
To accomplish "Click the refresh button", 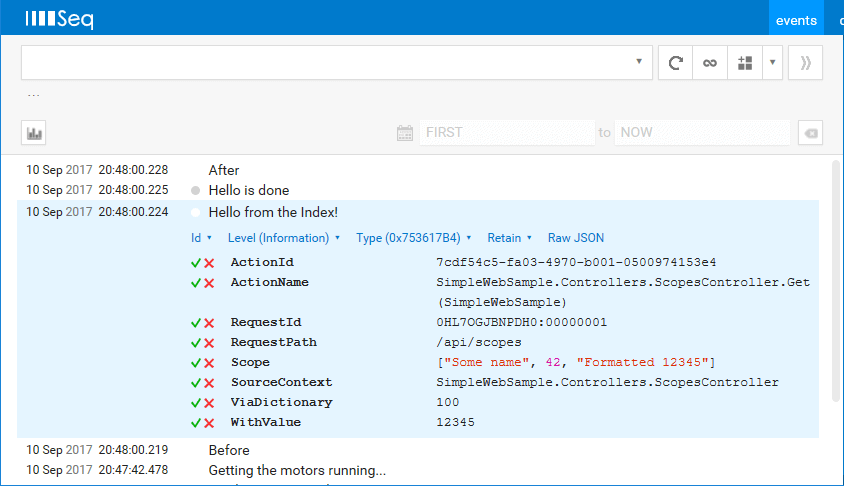I will tap(676, 63).
